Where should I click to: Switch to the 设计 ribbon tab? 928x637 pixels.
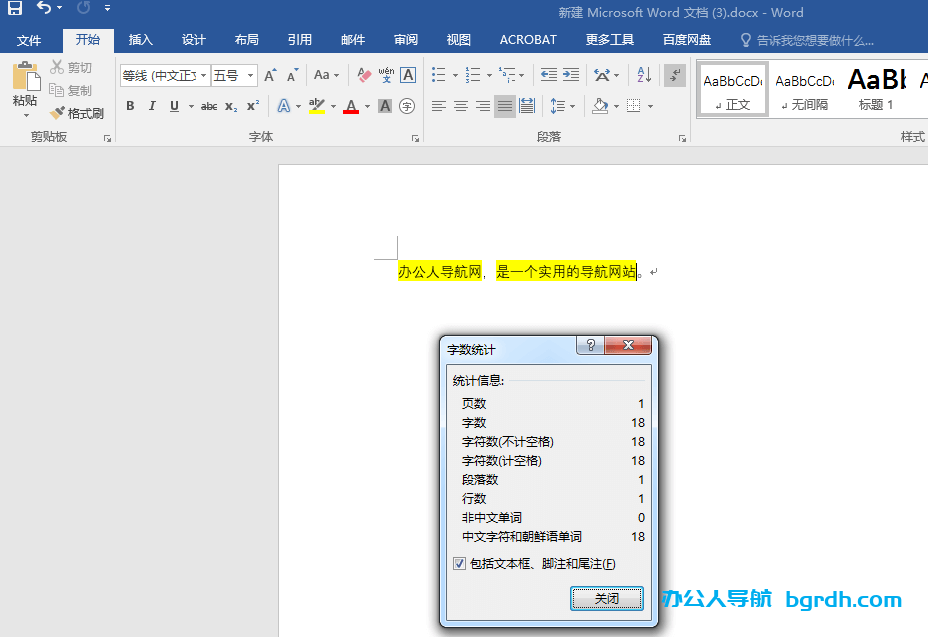[x=194, y=40]
